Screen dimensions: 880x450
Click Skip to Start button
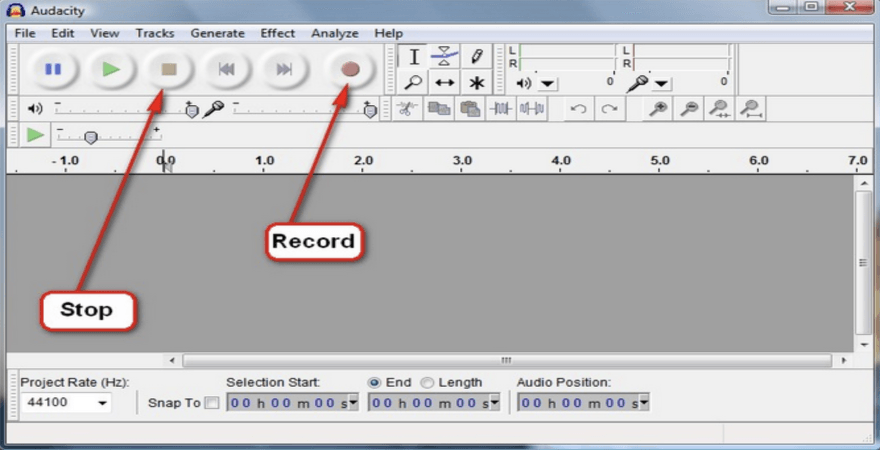point(227,69)
